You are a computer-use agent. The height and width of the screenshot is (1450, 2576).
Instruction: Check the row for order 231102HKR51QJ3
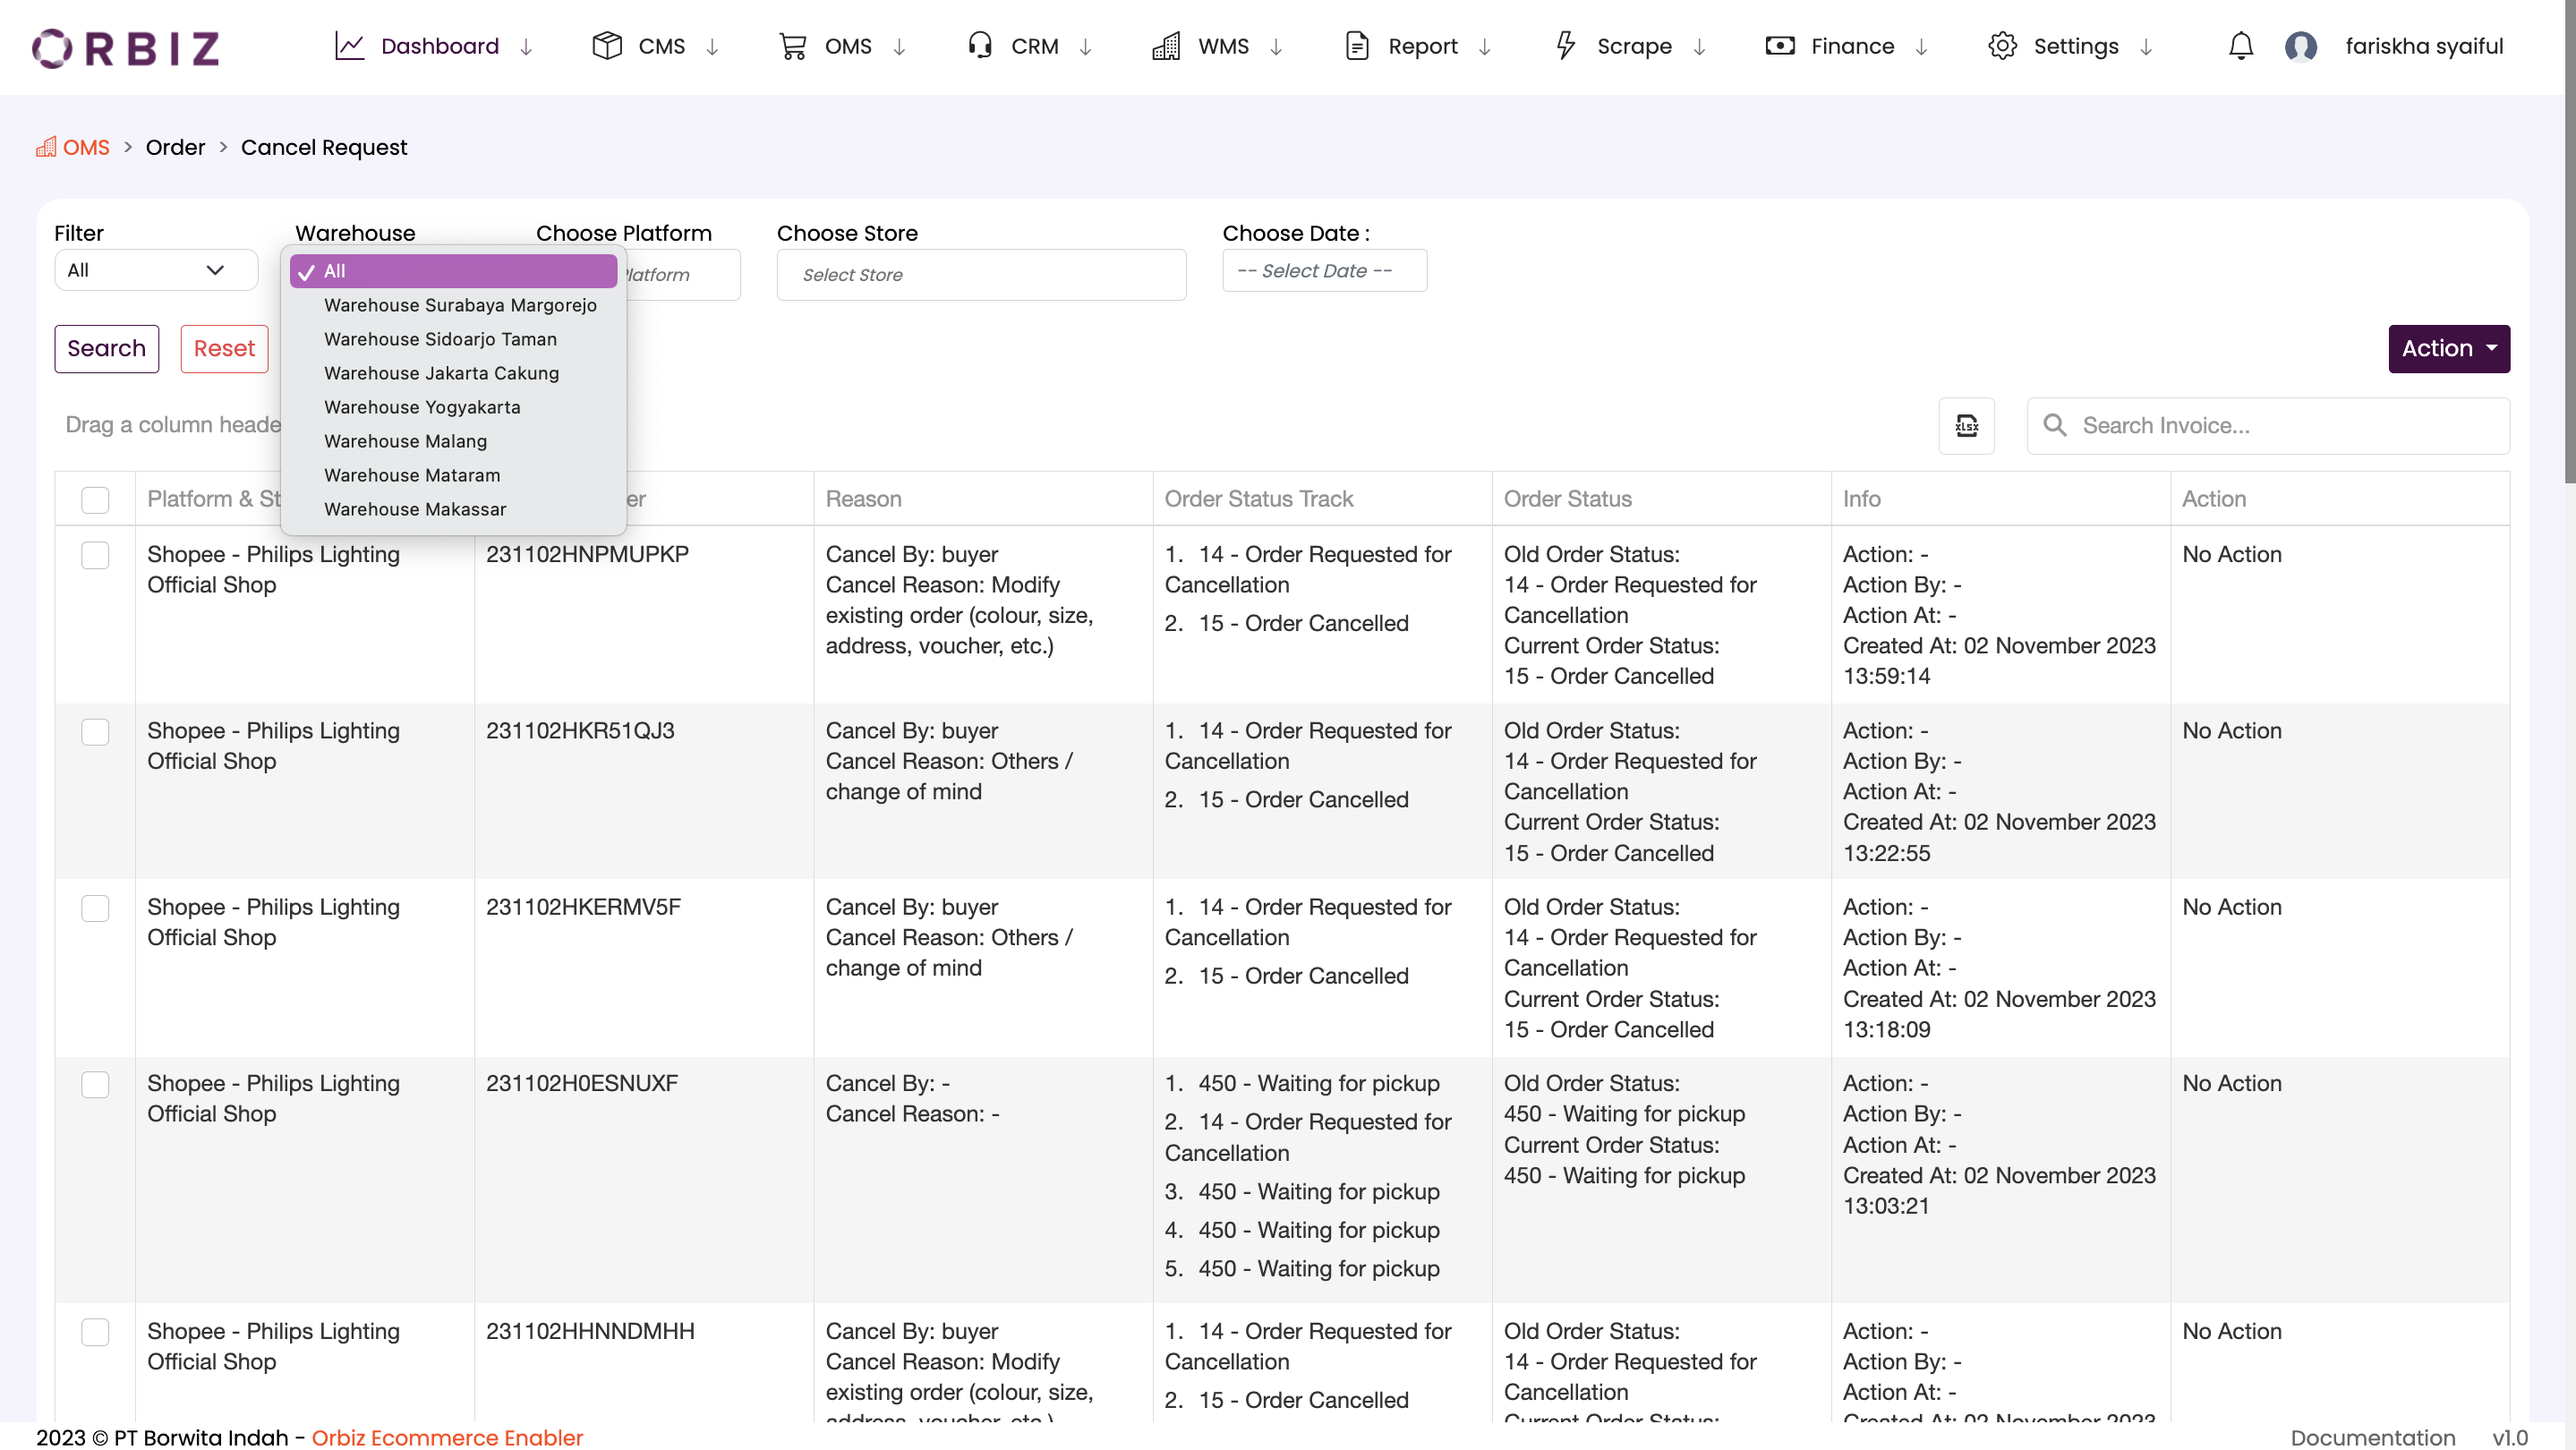95,732
